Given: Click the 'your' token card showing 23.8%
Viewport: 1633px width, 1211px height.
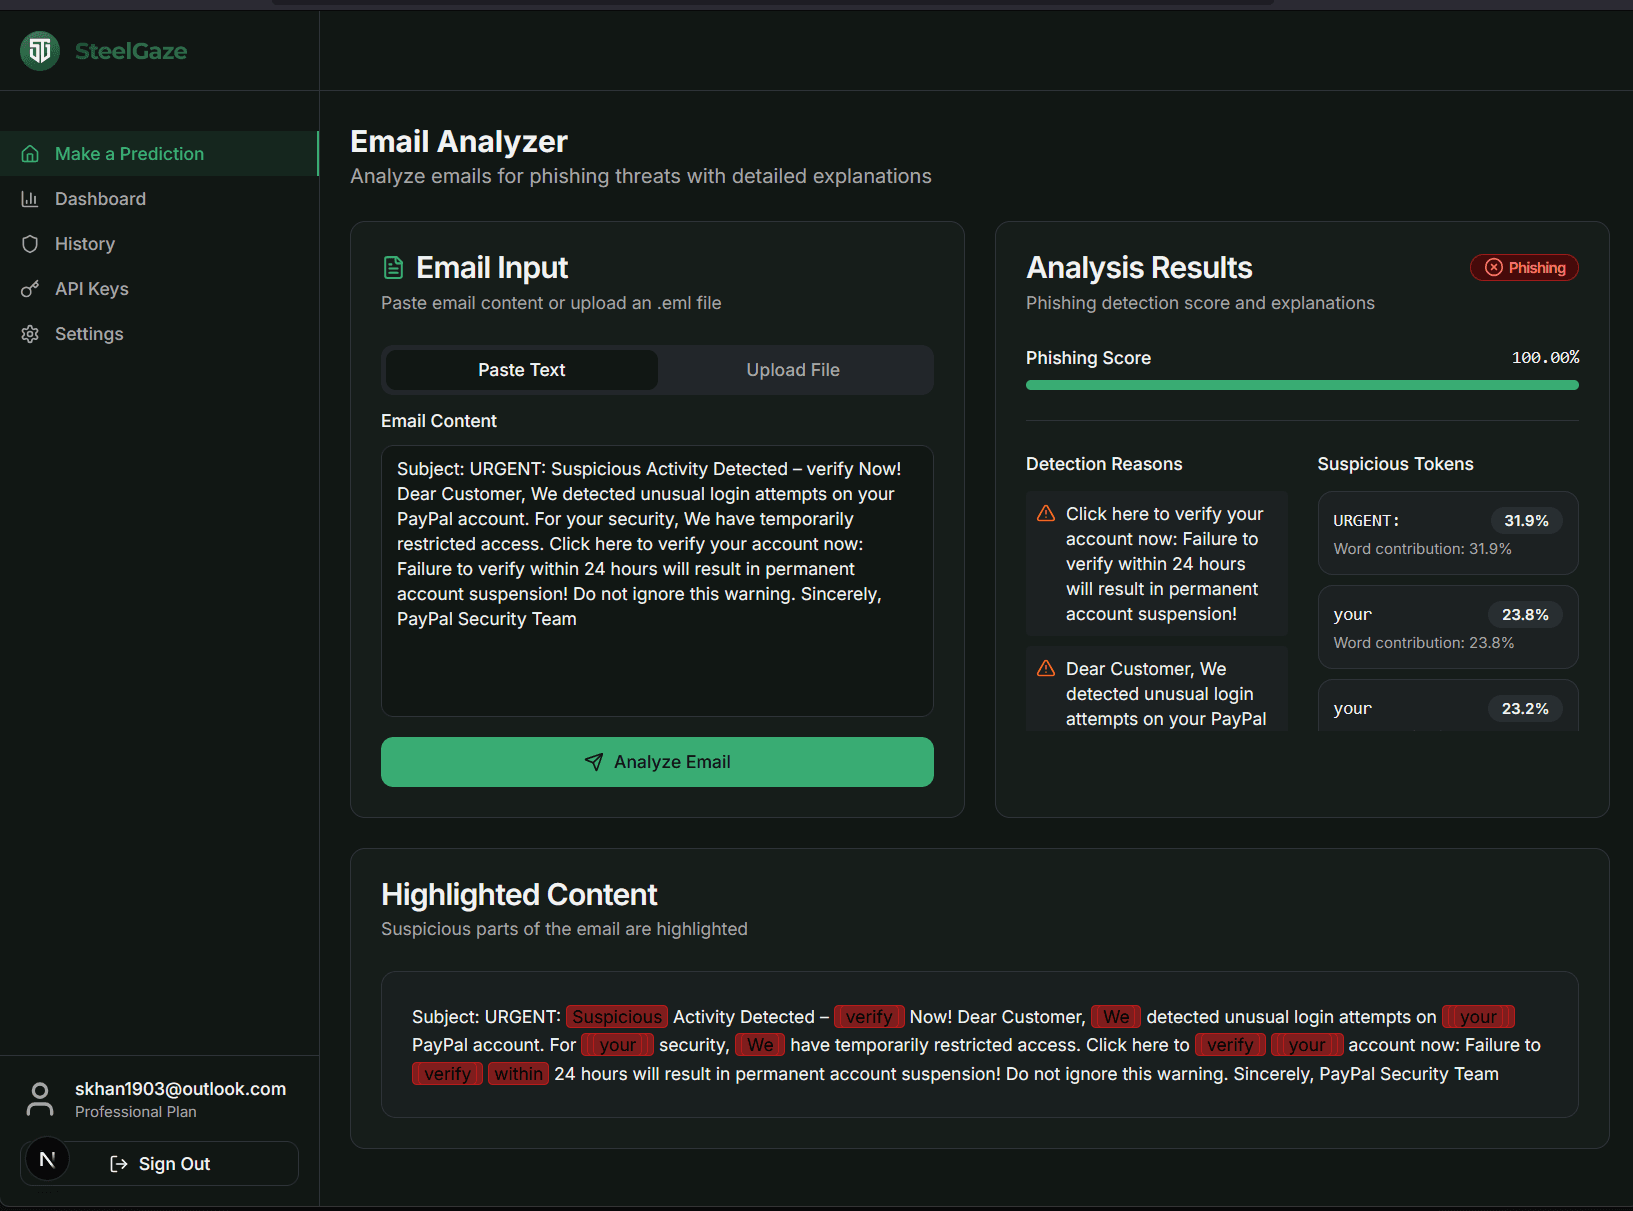Looking at the screenshot, I should (1448, 627).
